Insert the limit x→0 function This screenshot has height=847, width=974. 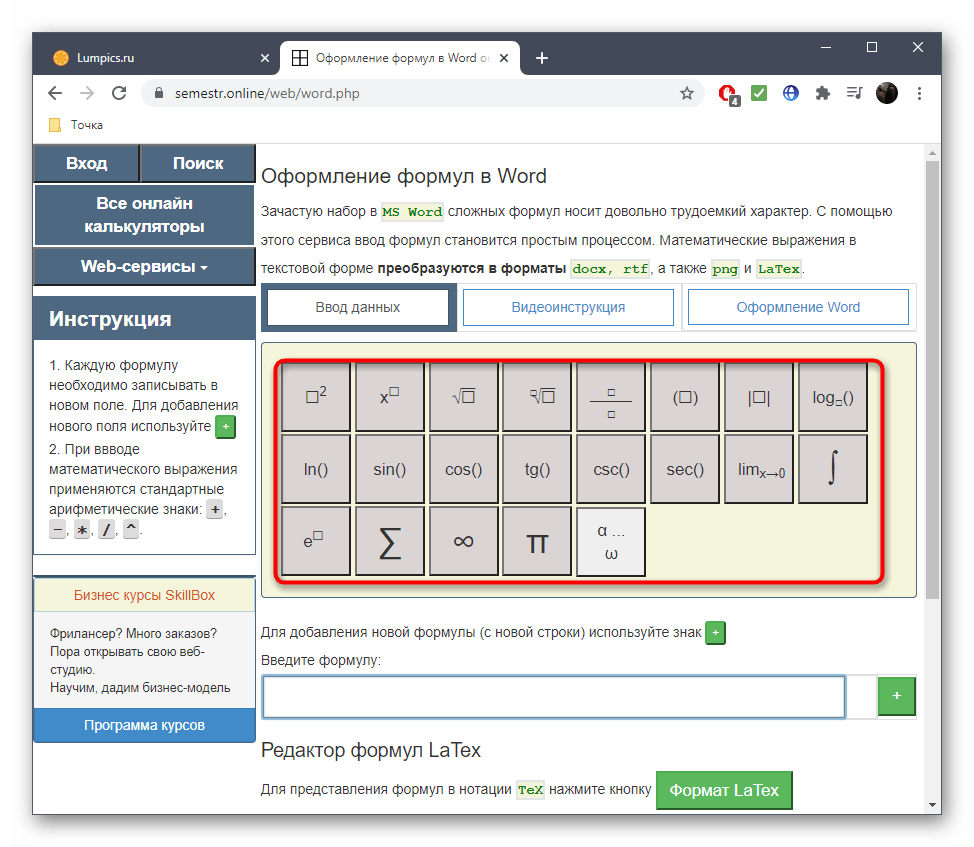[759, 469]
